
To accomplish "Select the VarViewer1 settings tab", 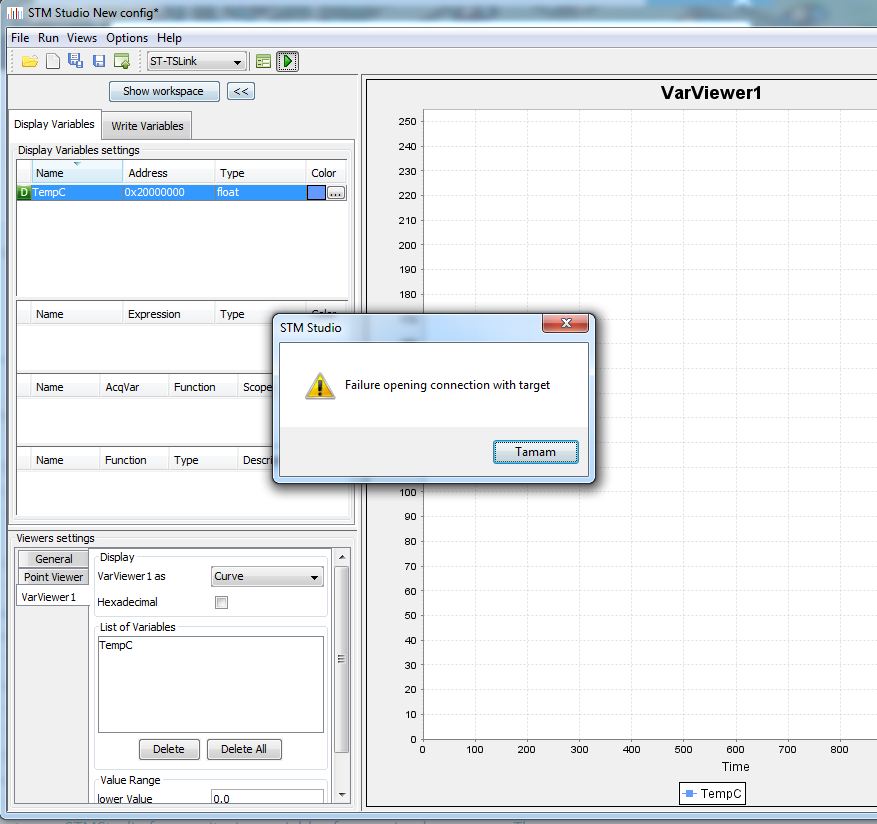I will 53,597.
